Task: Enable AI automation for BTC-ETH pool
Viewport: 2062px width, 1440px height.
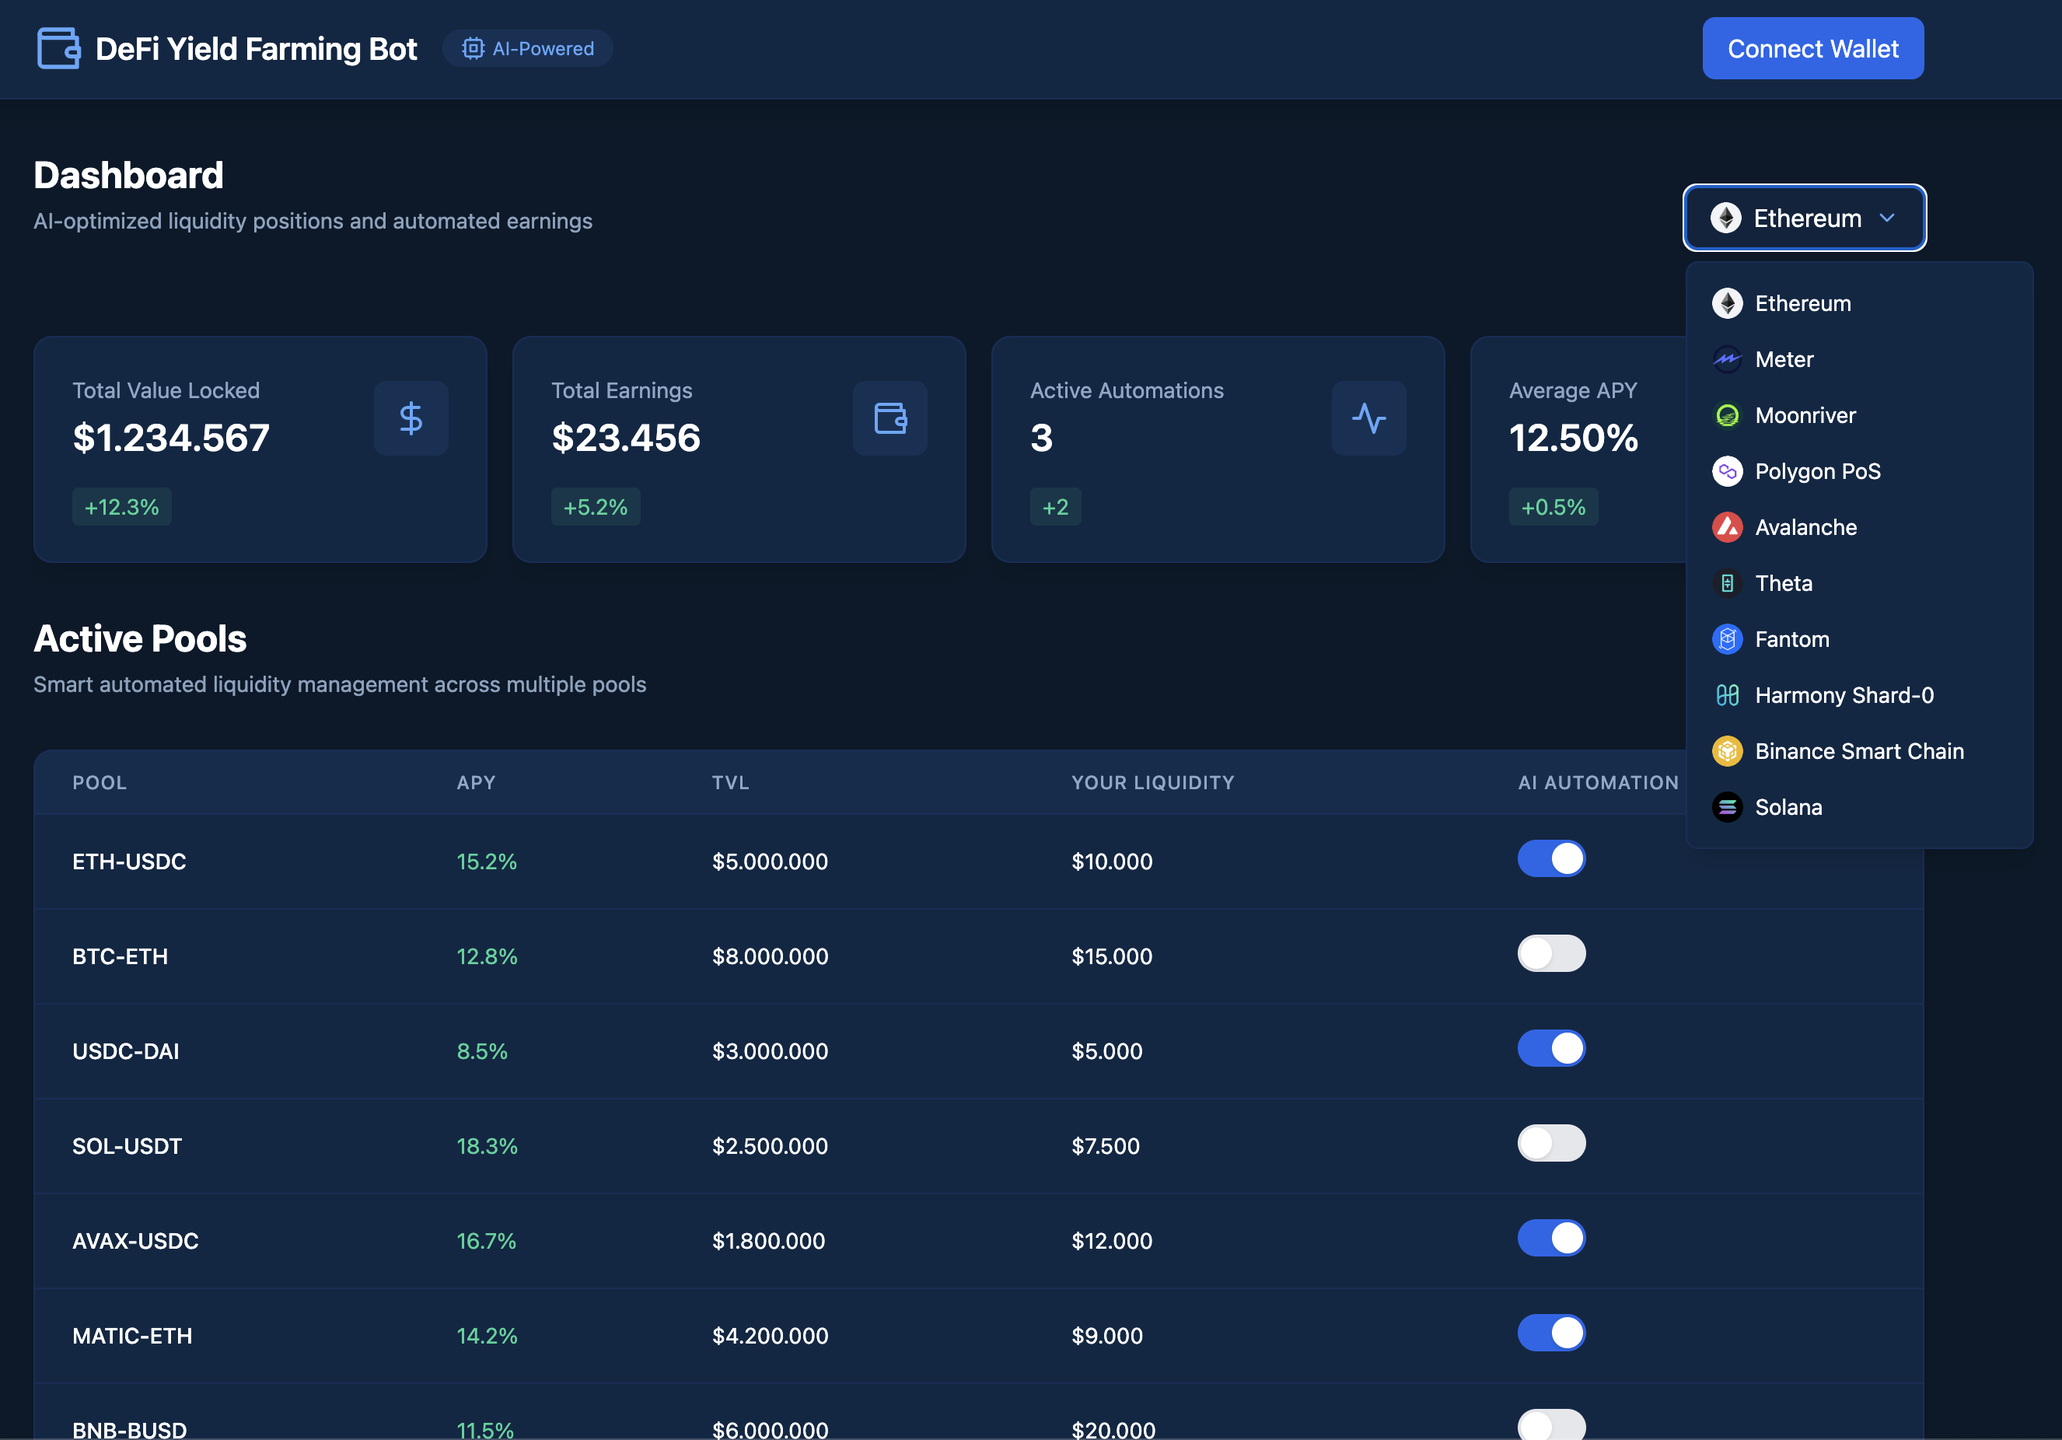Action: pos(1551,954)
